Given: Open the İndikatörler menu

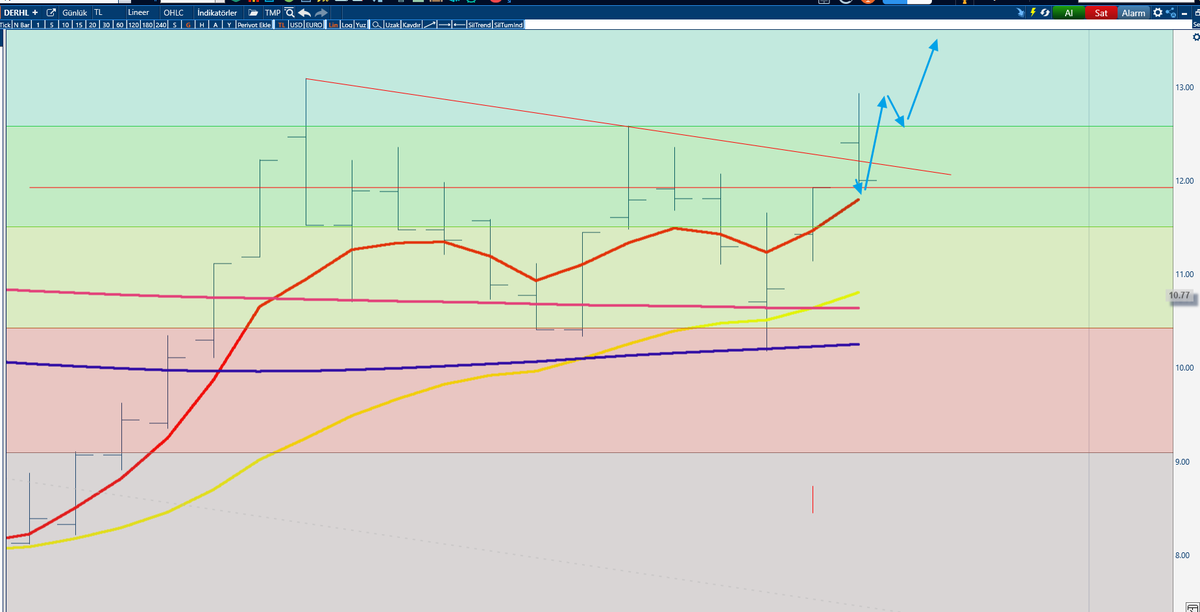Looking at the screenshot, I should click(217, 12).
